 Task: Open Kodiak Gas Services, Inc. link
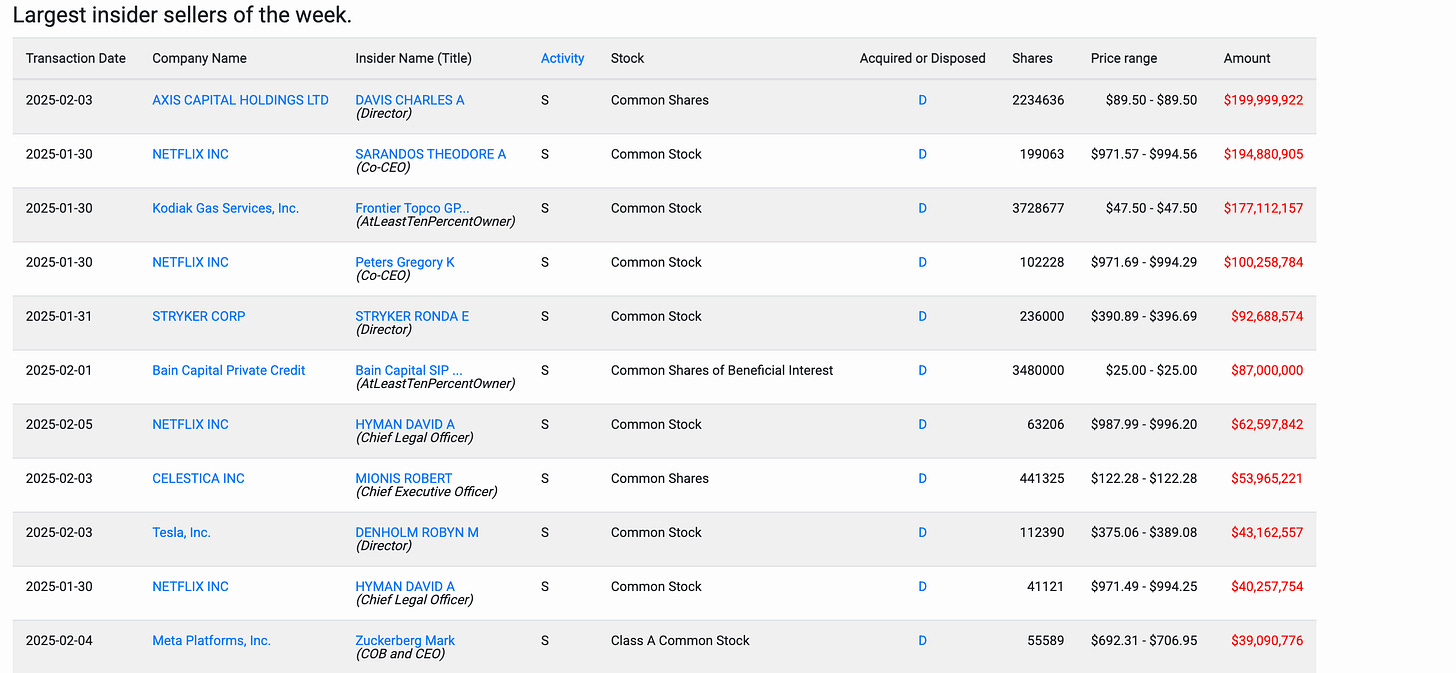point(226,208)
